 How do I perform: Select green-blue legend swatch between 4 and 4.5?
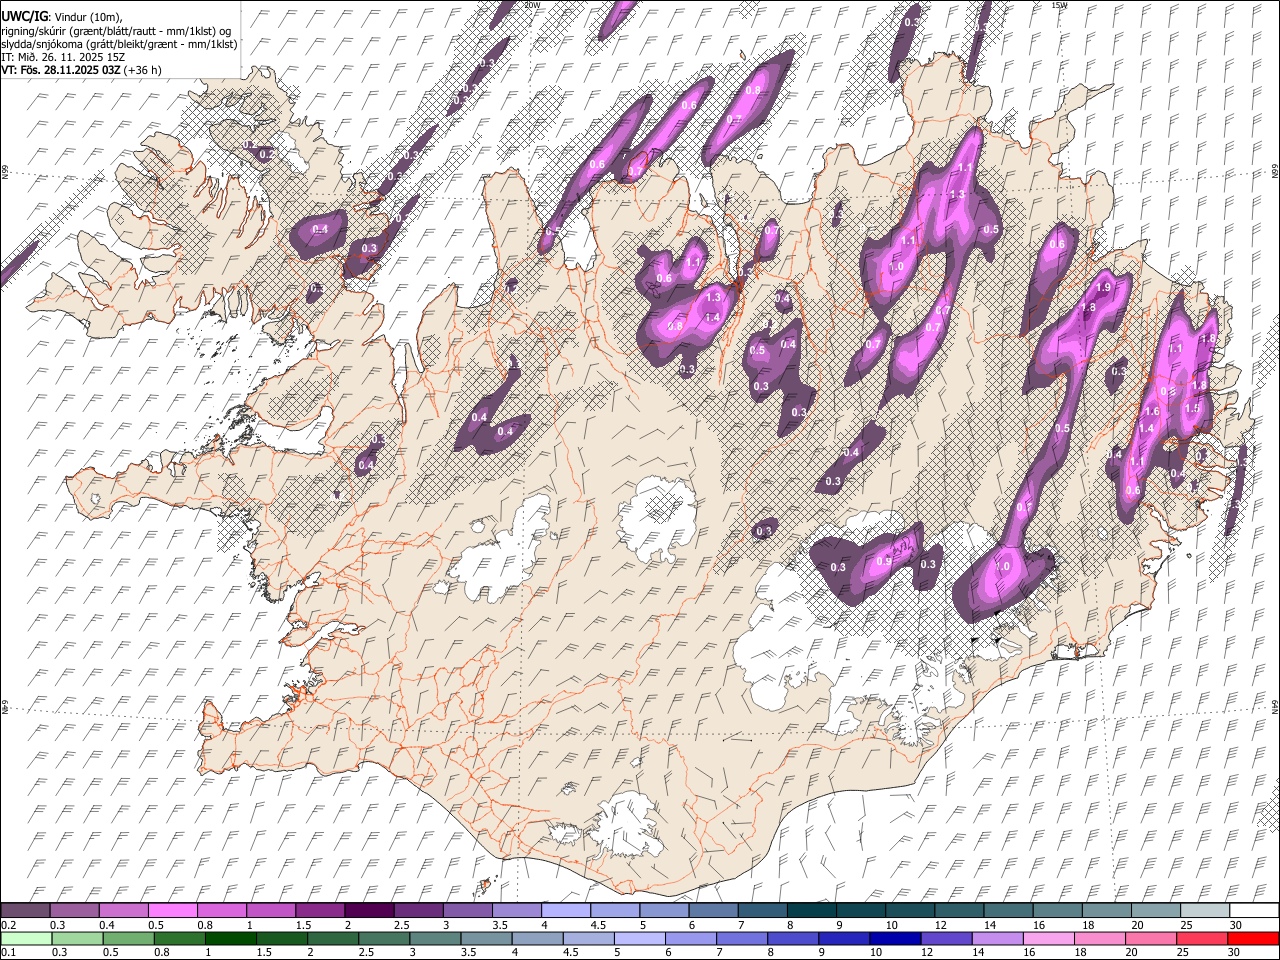click(x=536, y=938)
